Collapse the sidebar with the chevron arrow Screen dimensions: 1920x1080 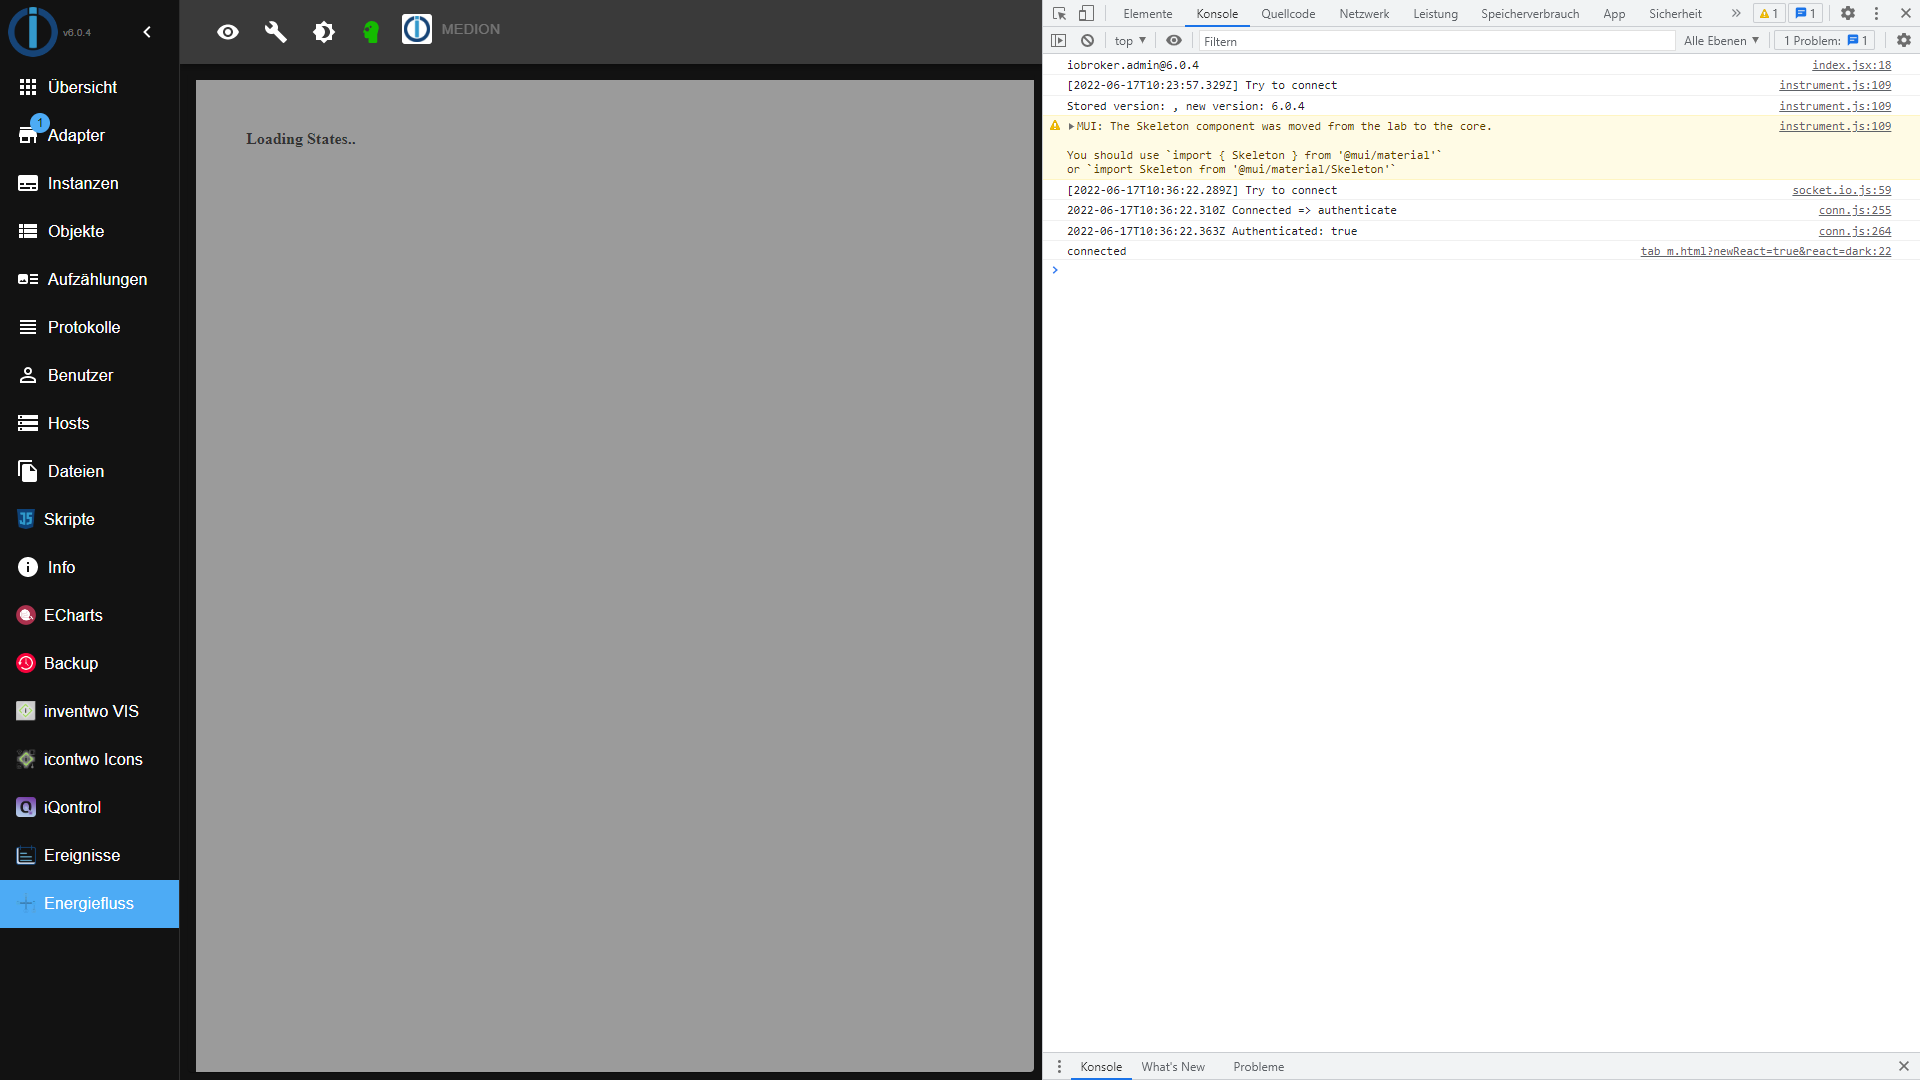147,32
